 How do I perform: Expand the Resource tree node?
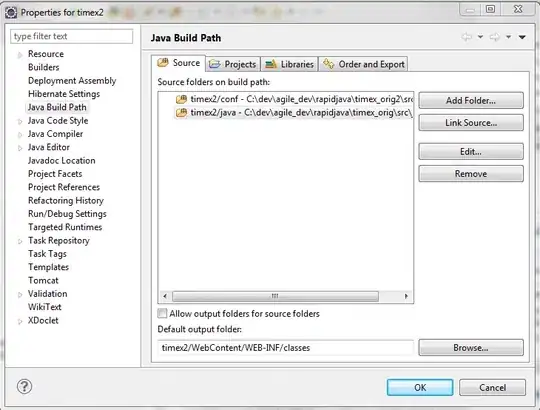[20, 54]
